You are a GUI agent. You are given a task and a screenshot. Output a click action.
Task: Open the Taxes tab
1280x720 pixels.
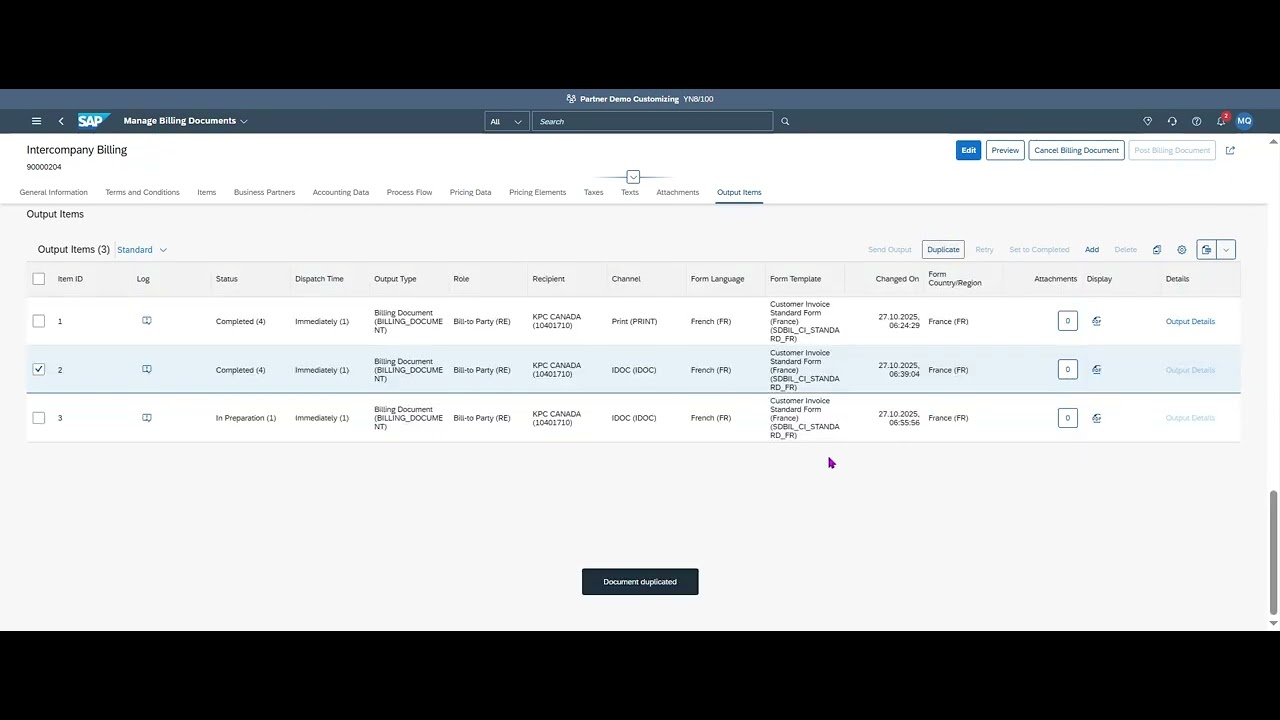click(x=594, y=192)
